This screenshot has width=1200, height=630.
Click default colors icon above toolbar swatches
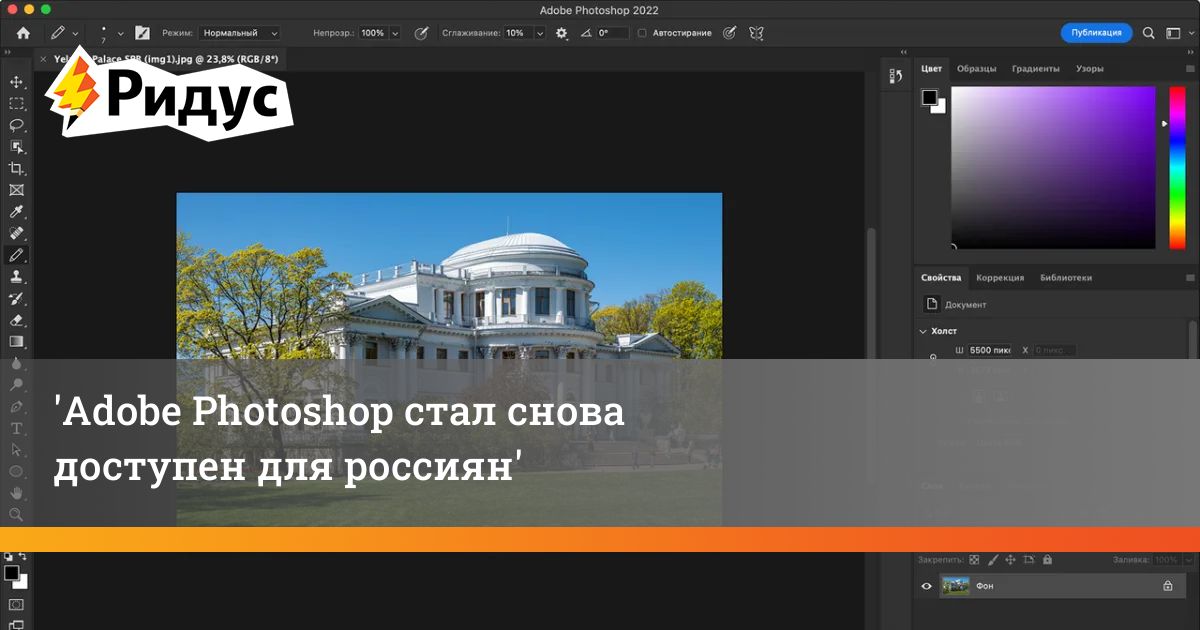pyautogui.click(x=8, y=556)
